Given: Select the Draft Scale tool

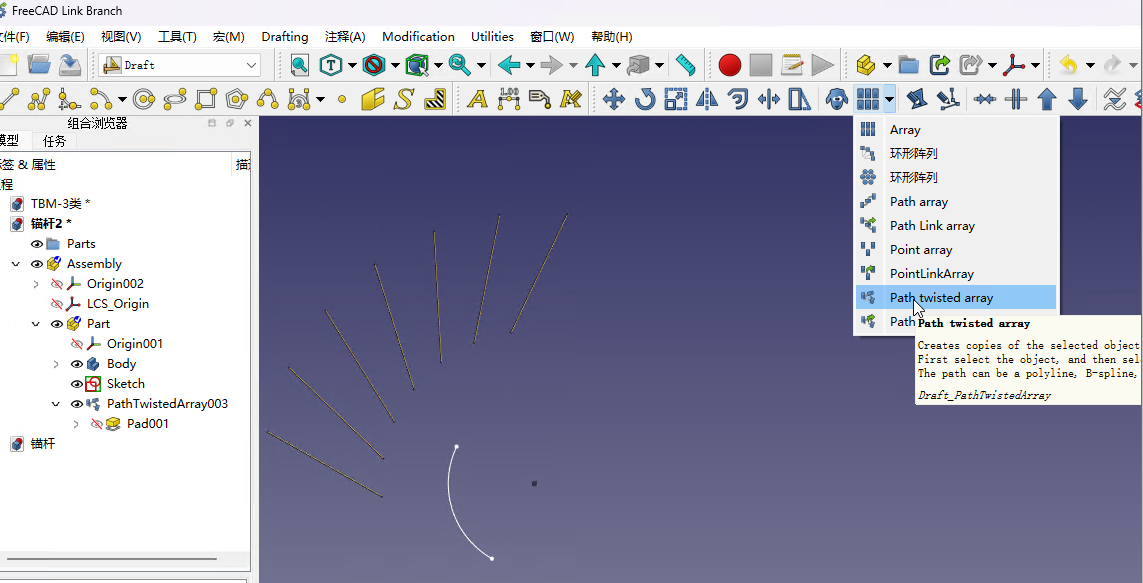Looking at the screenshot, I should 676,98.
